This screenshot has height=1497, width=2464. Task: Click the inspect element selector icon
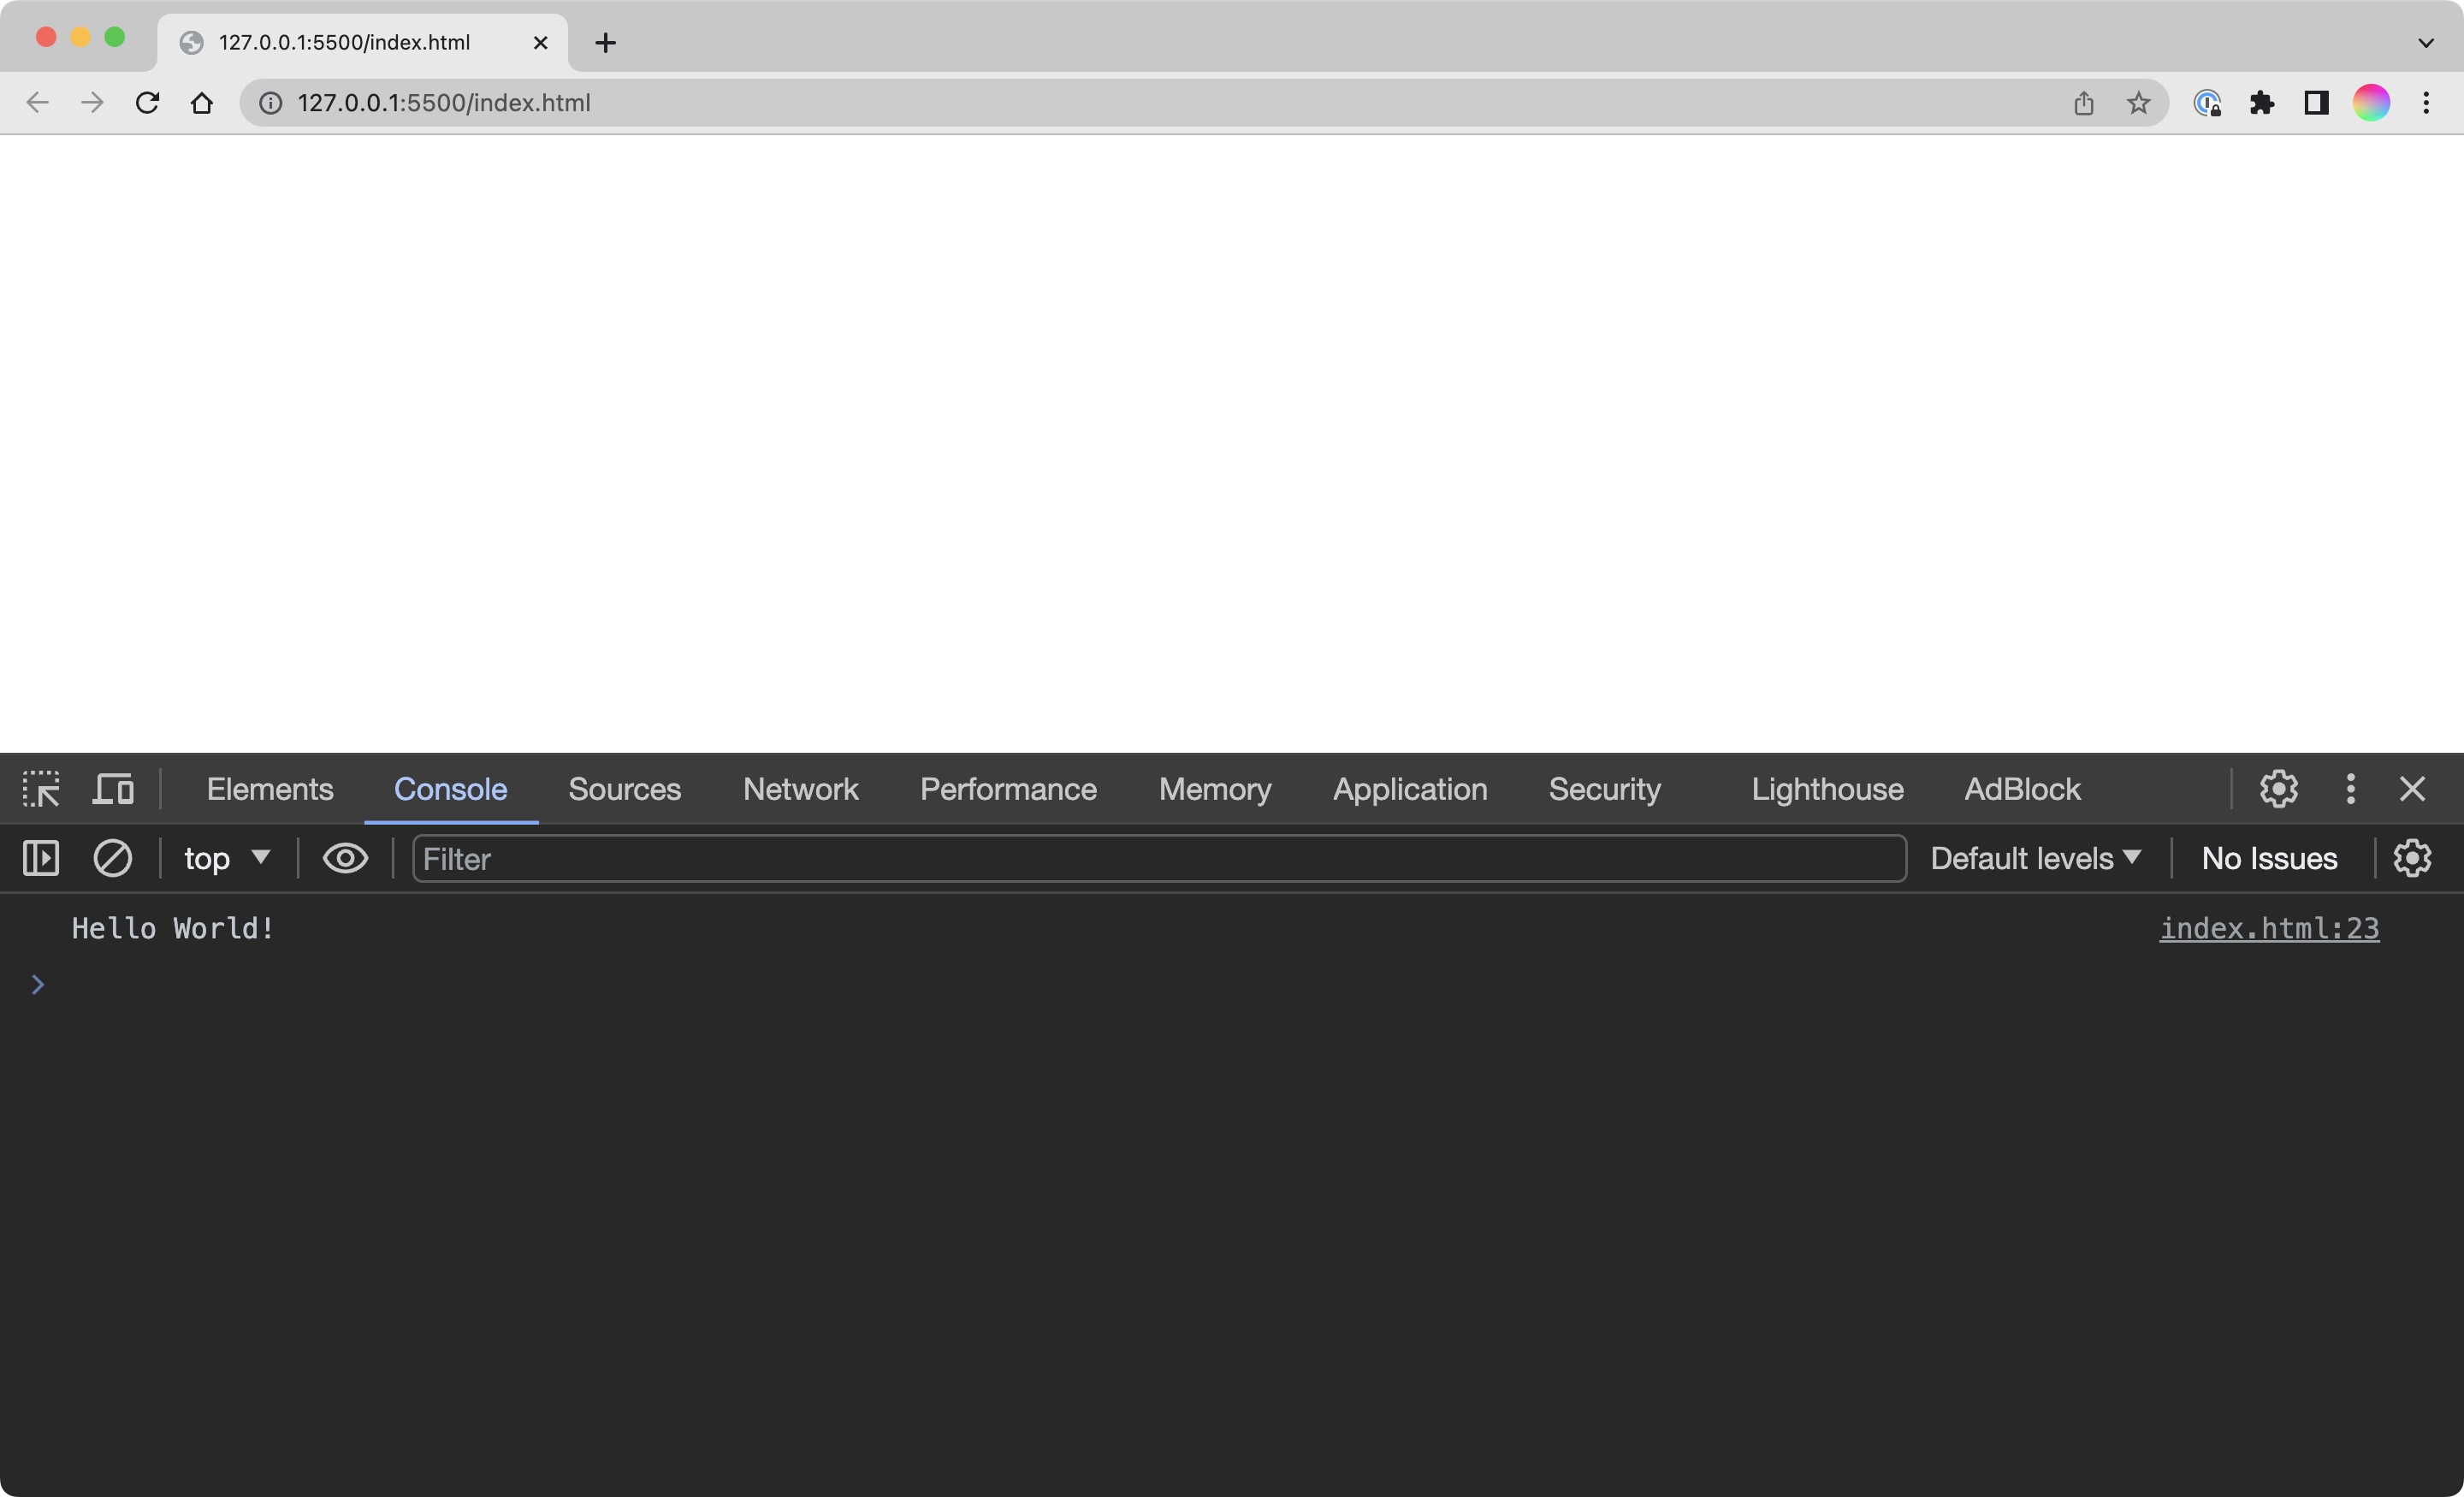pyautogui.click(x=41, y=789)
